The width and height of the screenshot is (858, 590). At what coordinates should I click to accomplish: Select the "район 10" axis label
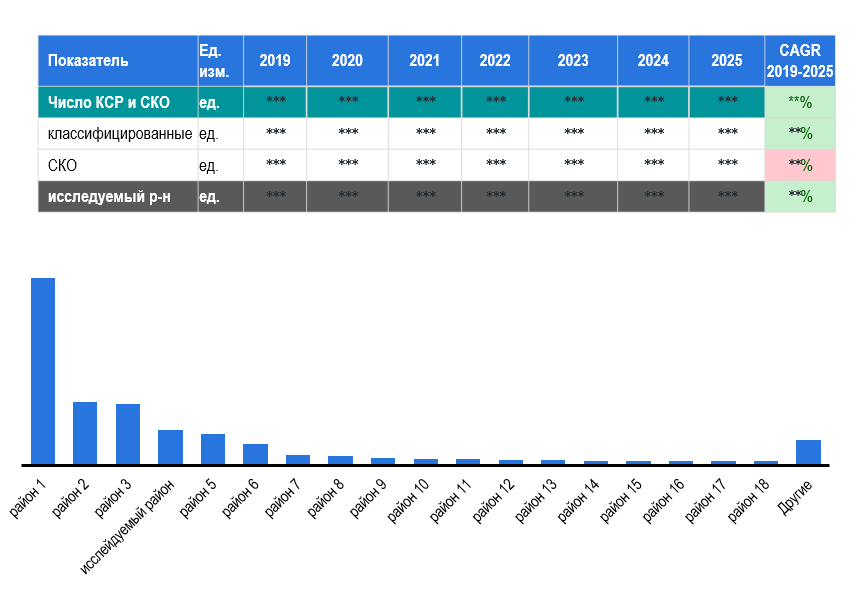click(408, 501)
